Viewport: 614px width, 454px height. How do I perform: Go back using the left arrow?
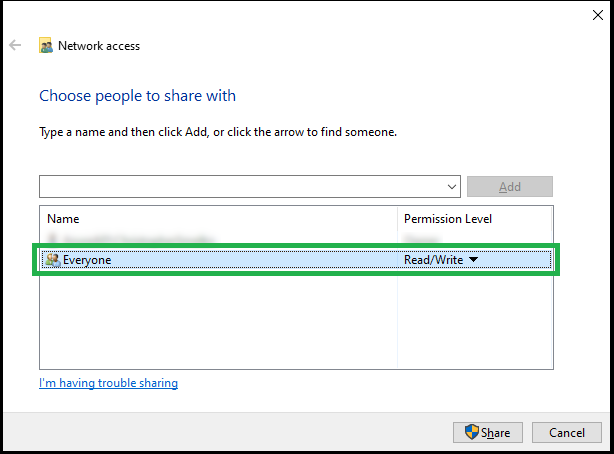click(x=15, y=45)
